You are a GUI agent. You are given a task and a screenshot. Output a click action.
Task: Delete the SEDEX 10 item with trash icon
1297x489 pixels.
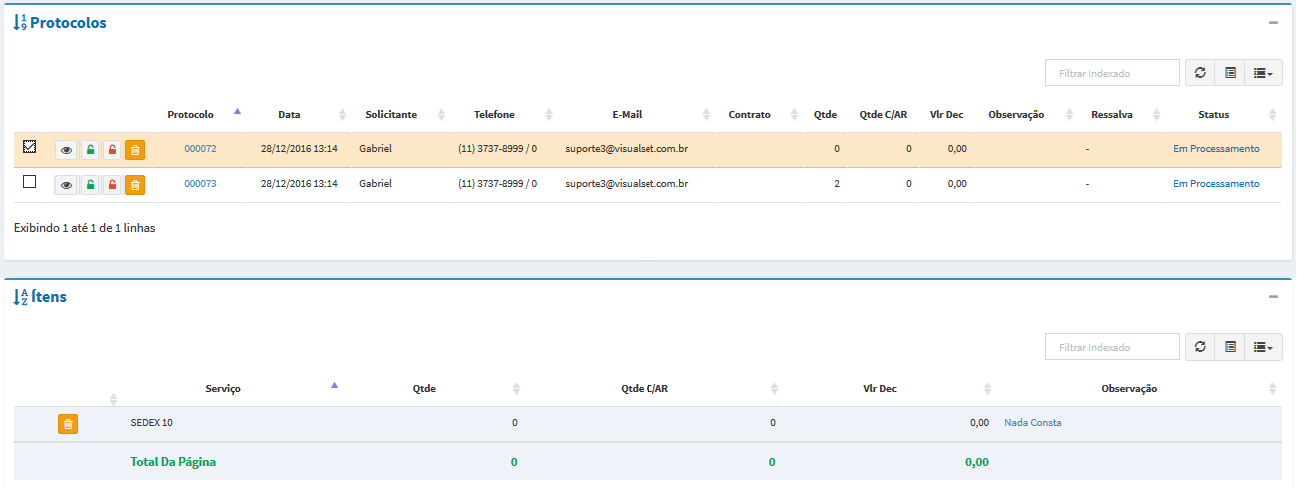(x=68, y=424)
